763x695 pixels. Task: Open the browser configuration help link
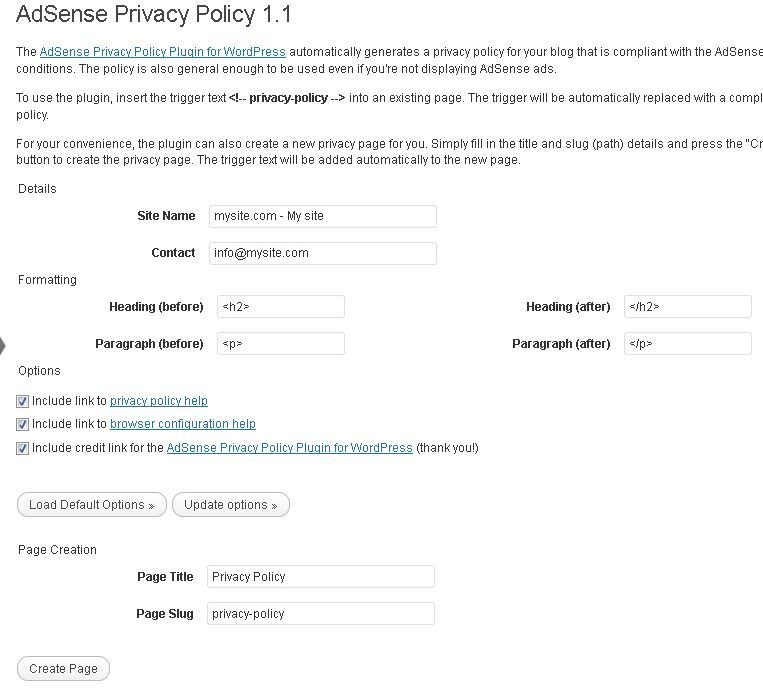tap(182, 424)
